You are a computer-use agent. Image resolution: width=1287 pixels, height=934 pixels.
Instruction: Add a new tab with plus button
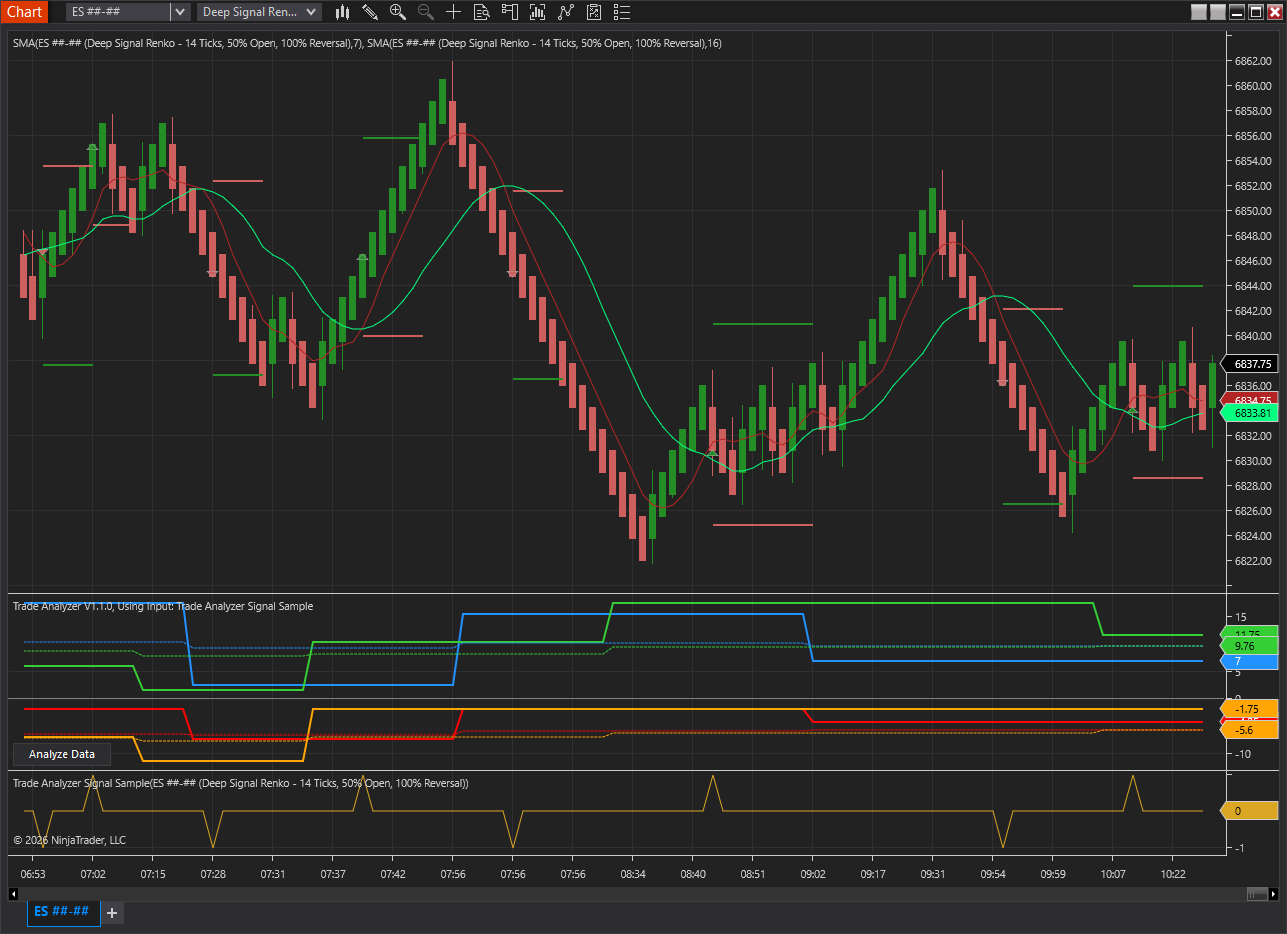[112, 913]
